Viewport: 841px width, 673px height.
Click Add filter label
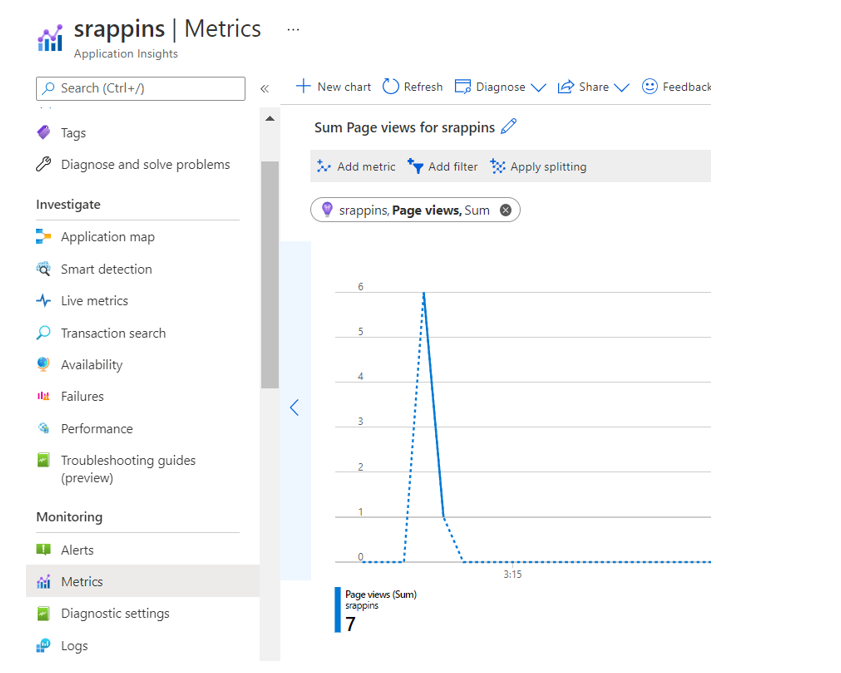(x=453, y=167)
